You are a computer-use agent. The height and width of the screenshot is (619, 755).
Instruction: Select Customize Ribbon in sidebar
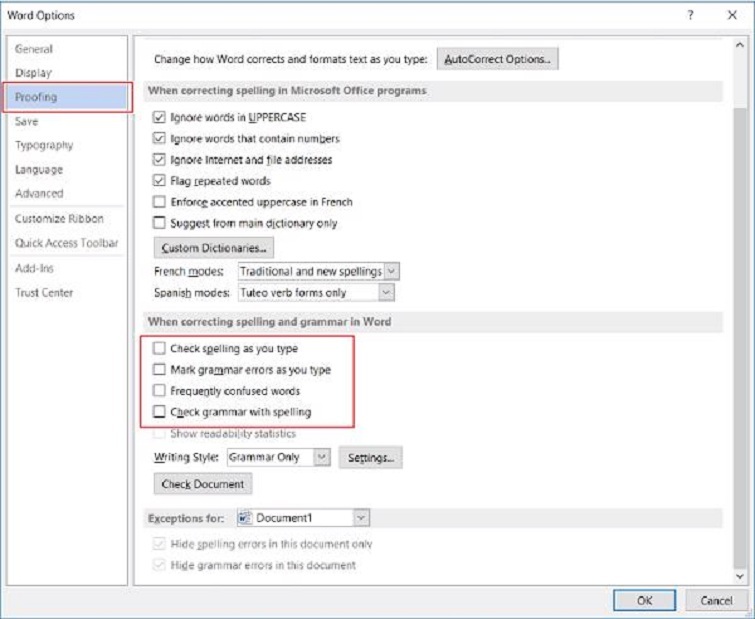tap(59, 219)
